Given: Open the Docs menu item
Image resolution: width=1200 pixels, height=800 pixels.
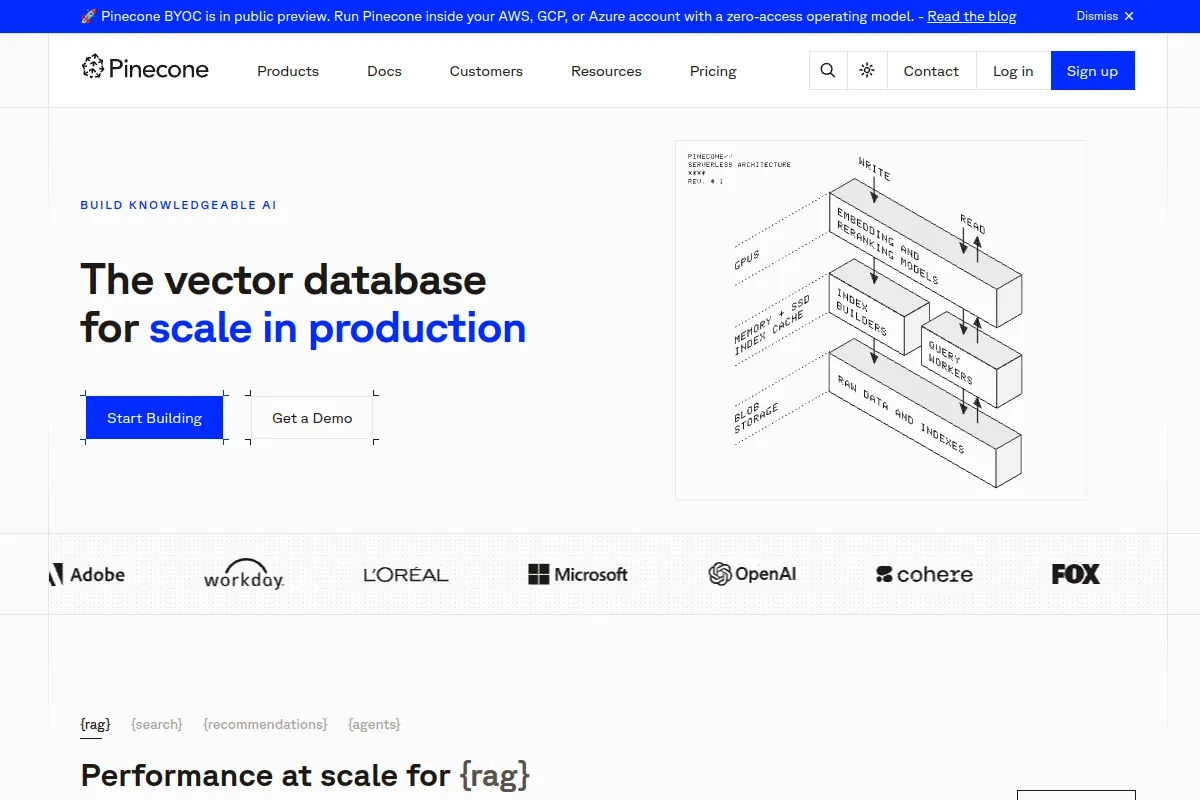Looking at the screenshot, I should [x=384, y=71].
